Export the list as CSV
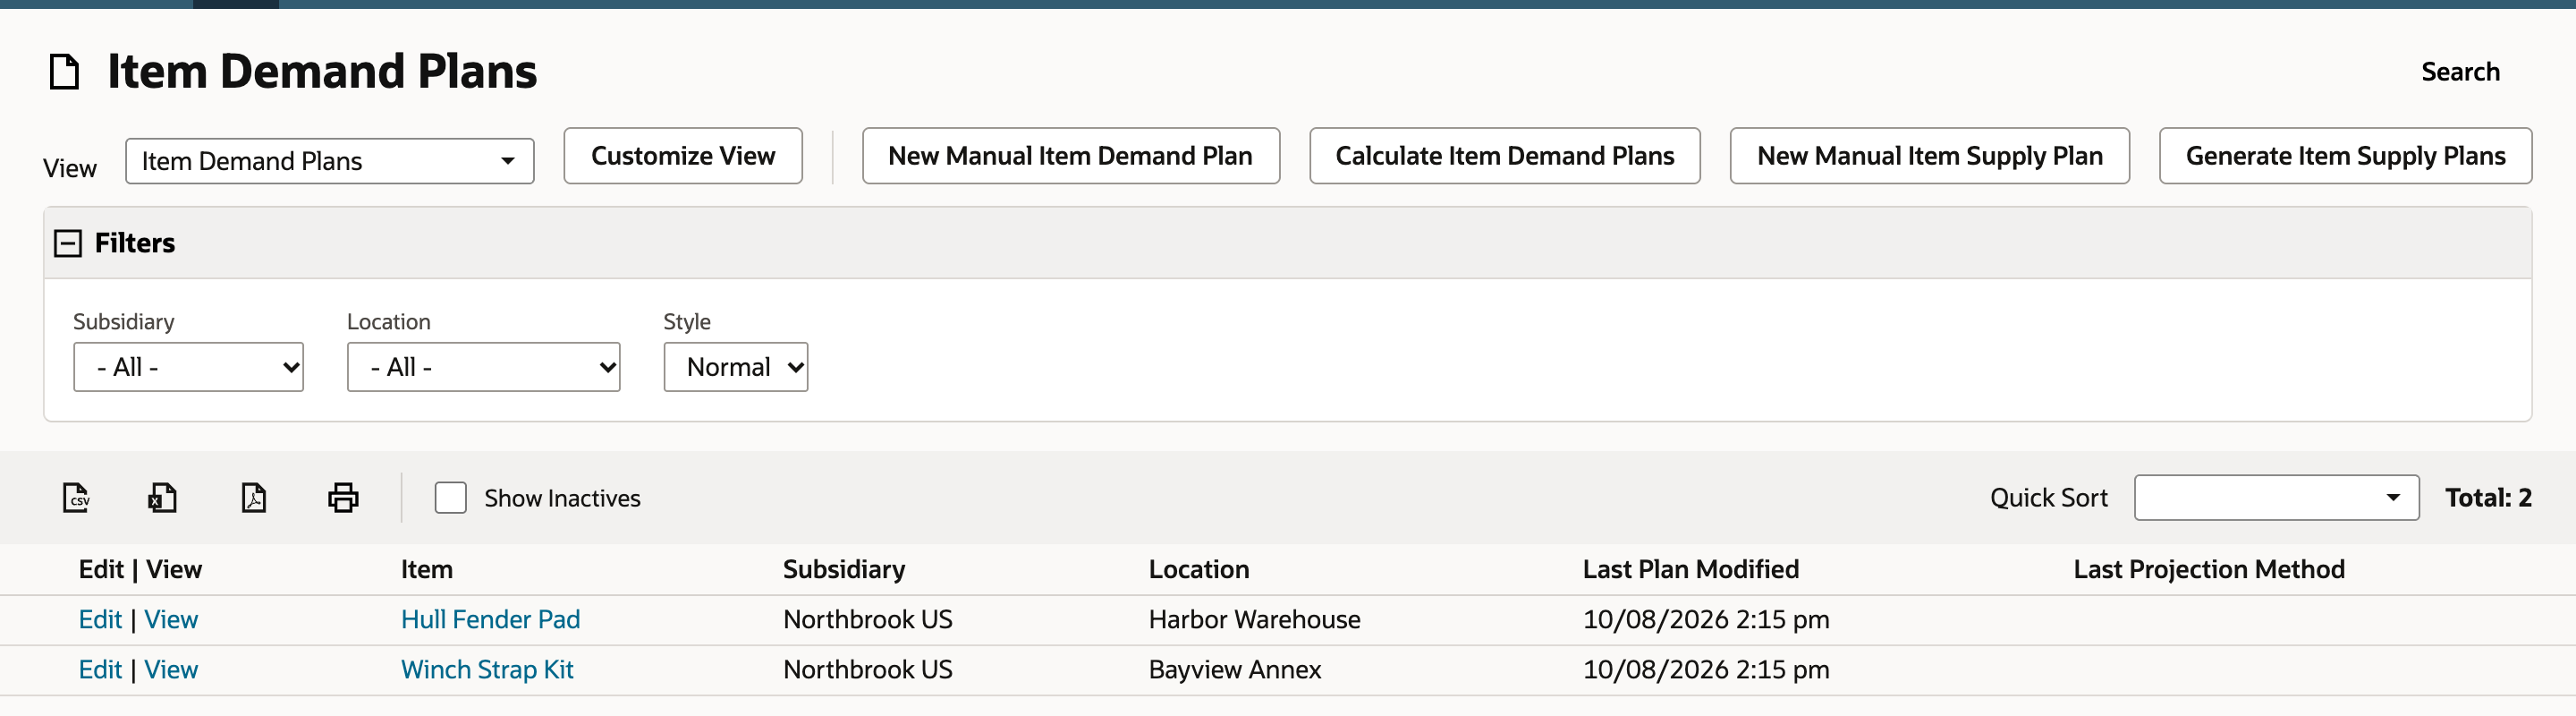 click(x=76, y=497)
